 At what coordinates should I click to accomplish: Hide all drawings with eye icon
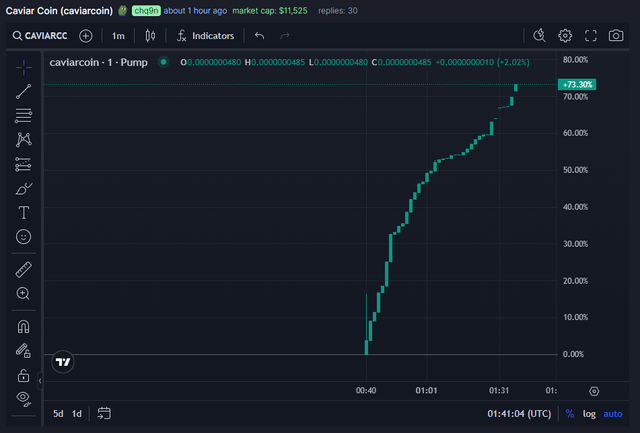point(24,398)
